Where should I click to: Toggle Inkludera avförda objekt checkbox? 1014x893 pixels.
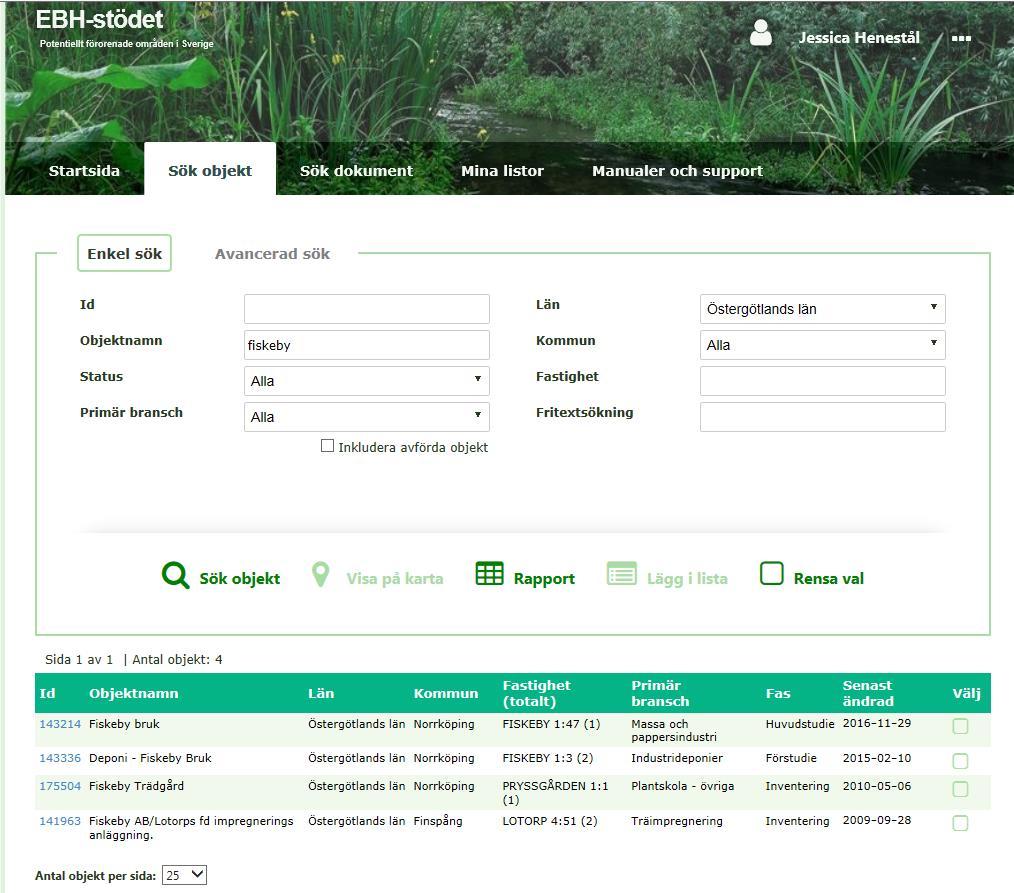pos(327,446)
